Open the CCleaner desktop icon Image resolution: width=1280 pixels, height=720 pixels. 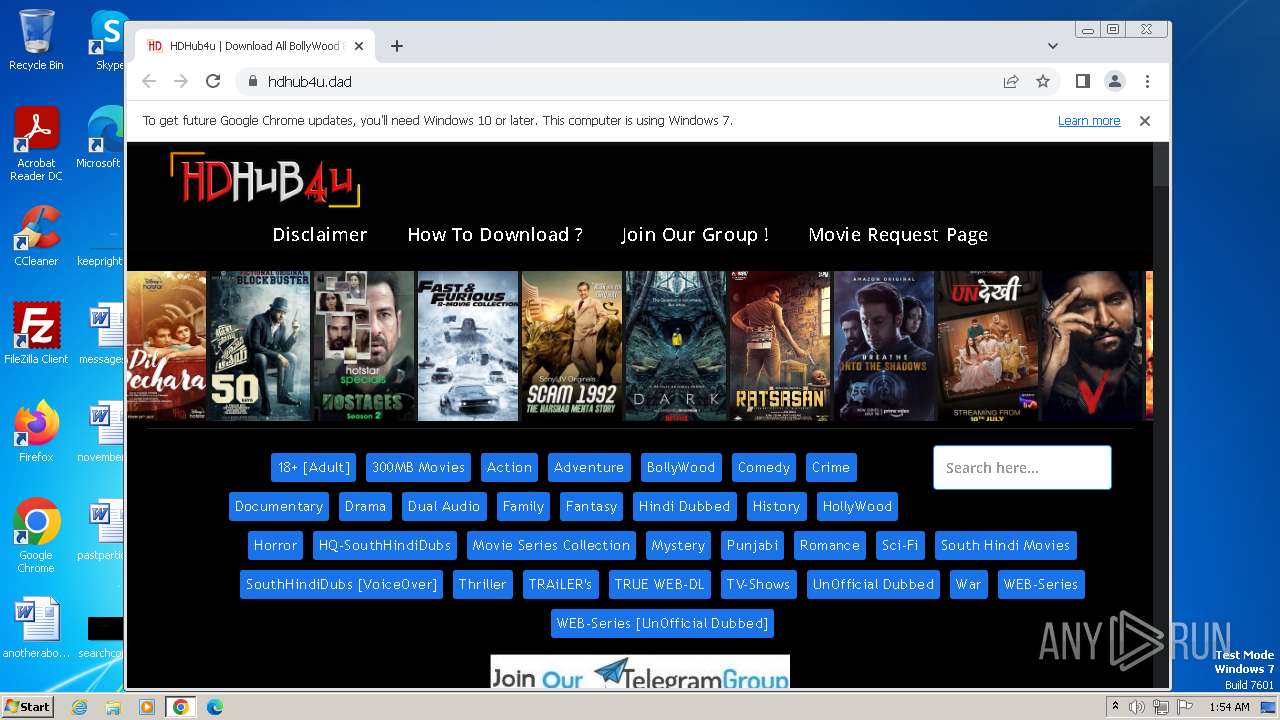click(36, 236)
